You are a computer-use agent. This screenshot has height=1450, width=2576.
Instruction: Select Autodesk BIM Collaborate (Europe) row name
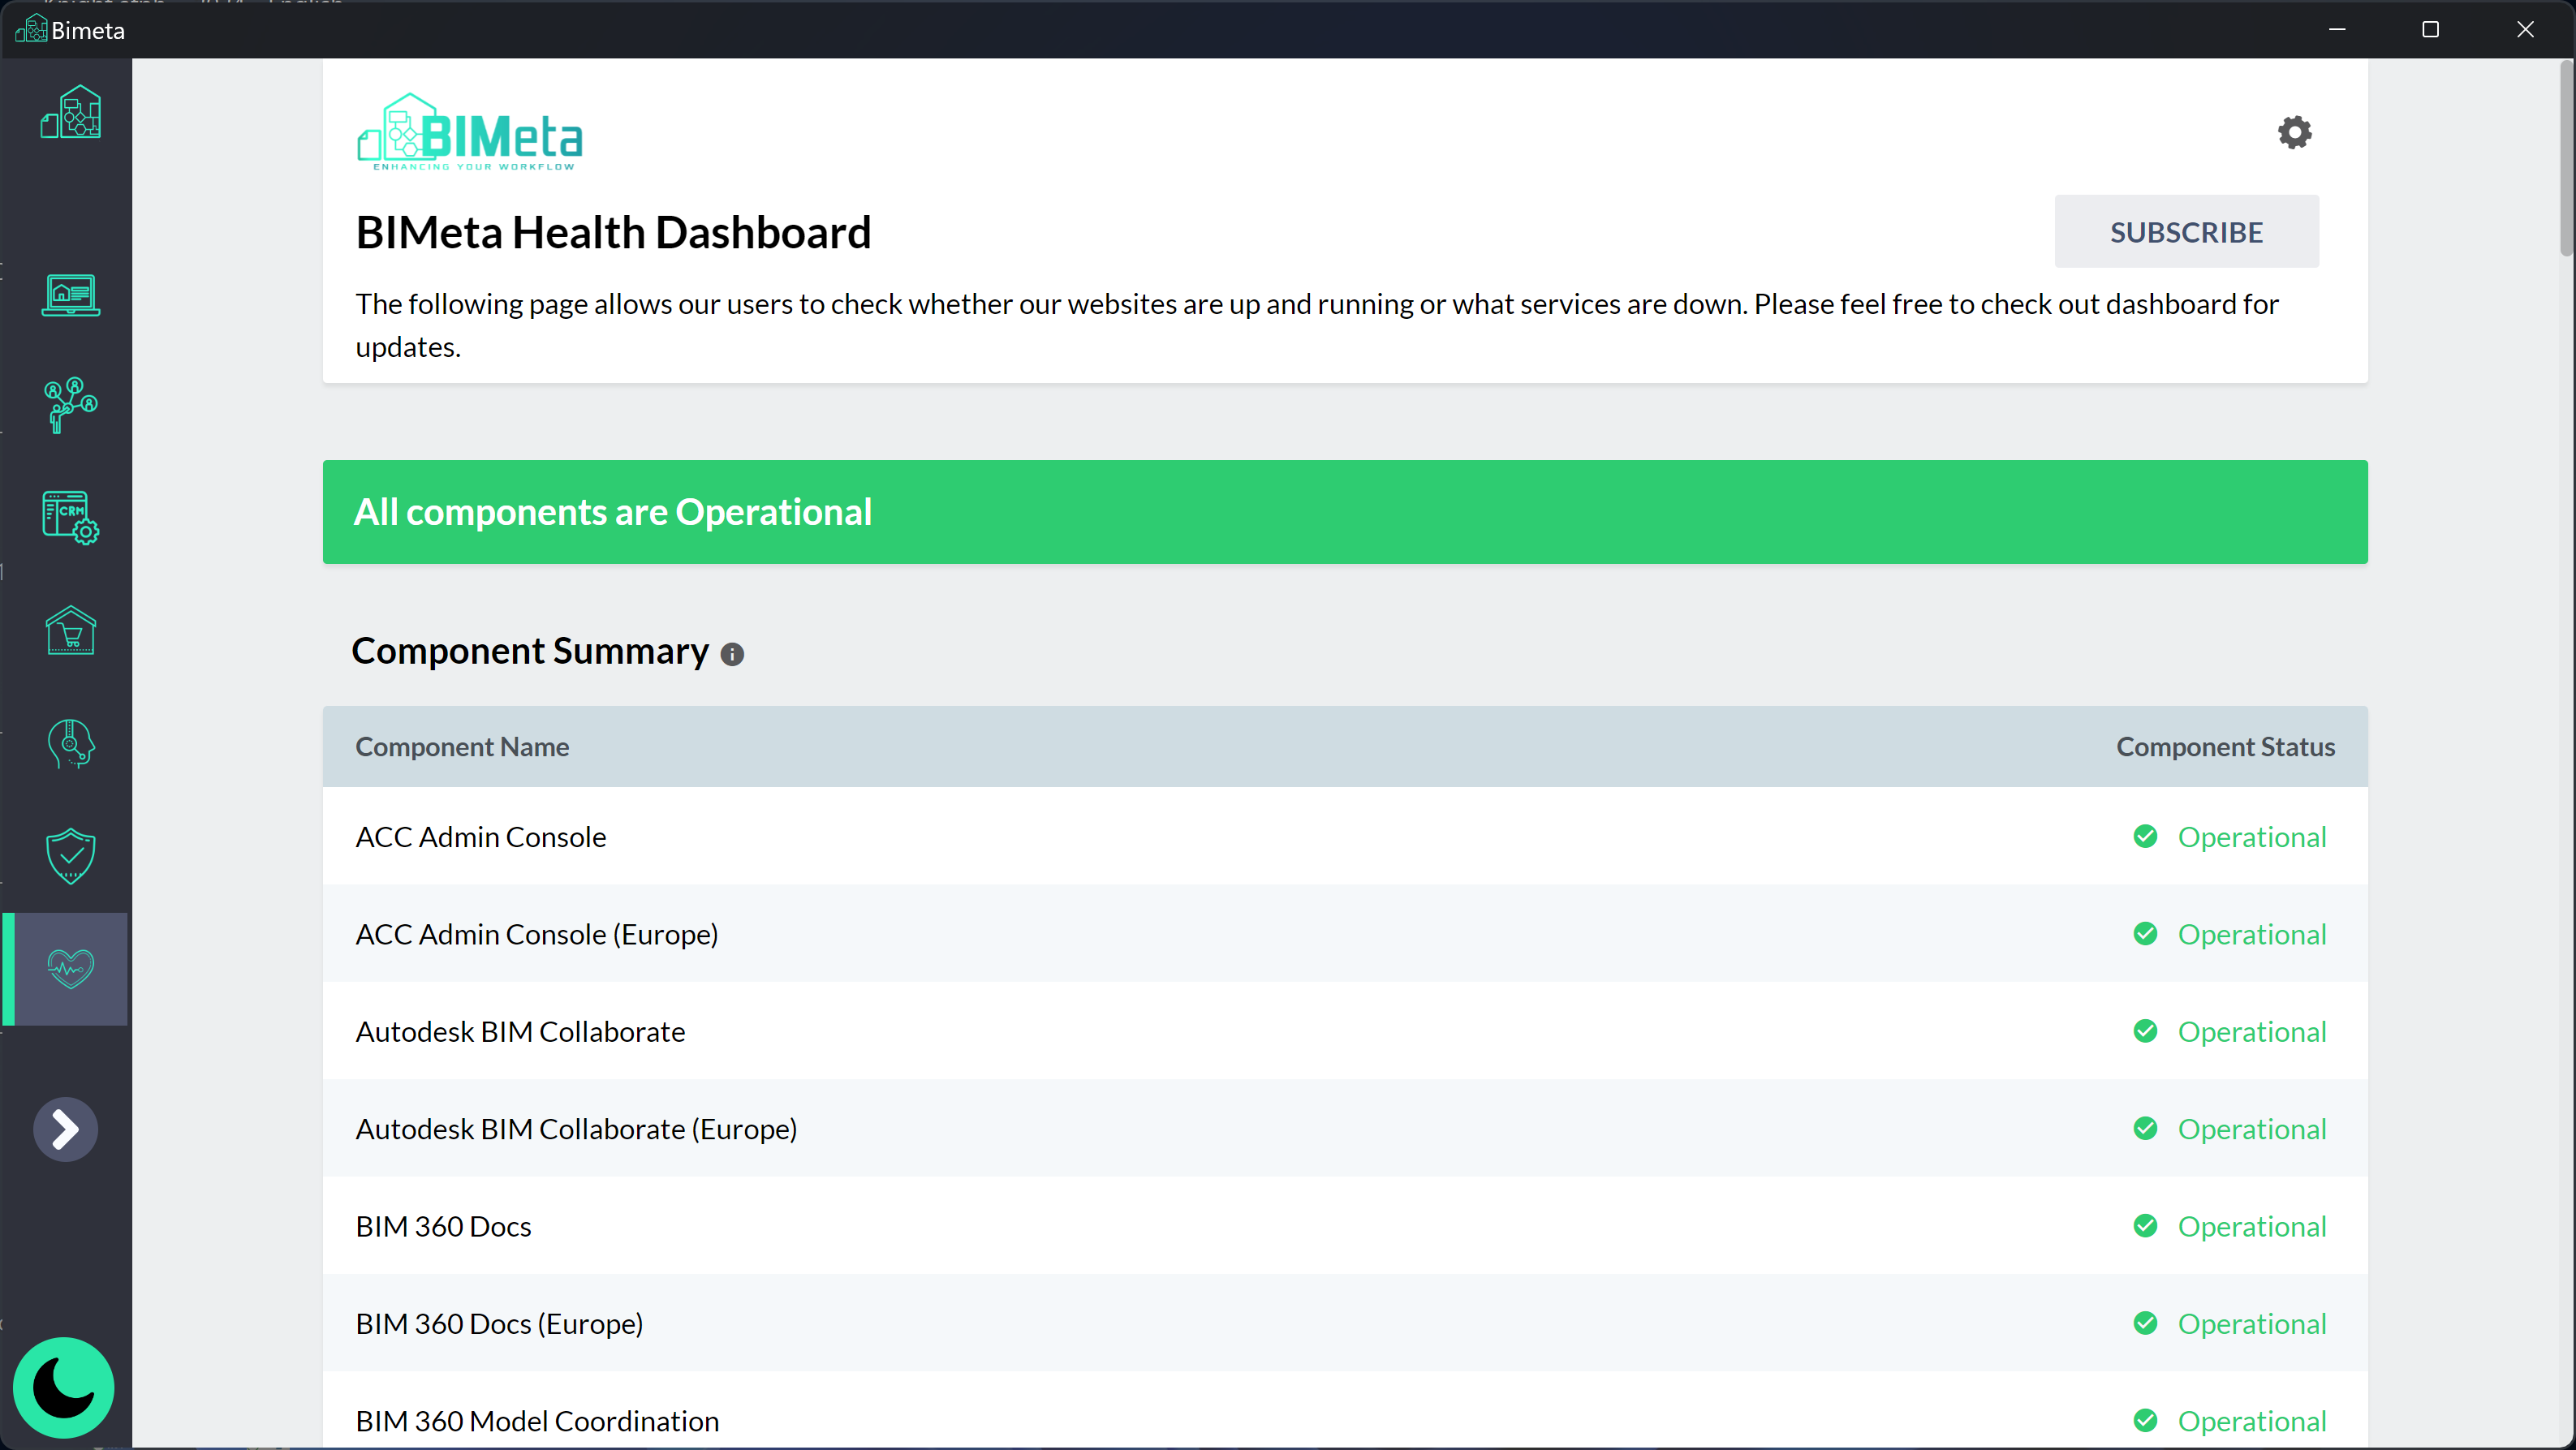click(x=576, y=1129)
